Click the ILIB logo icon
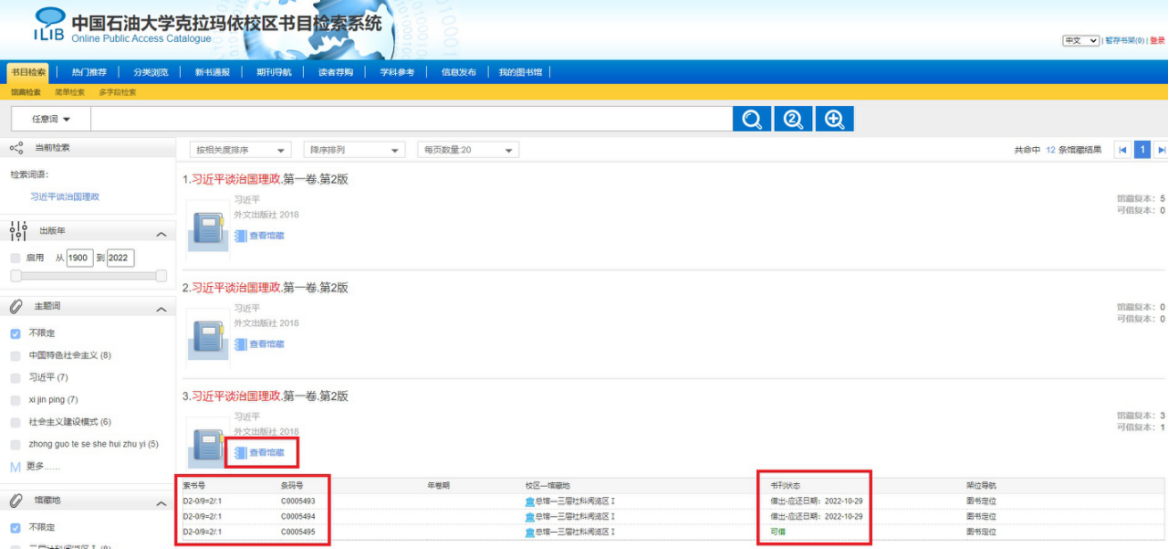 (49, 25)
